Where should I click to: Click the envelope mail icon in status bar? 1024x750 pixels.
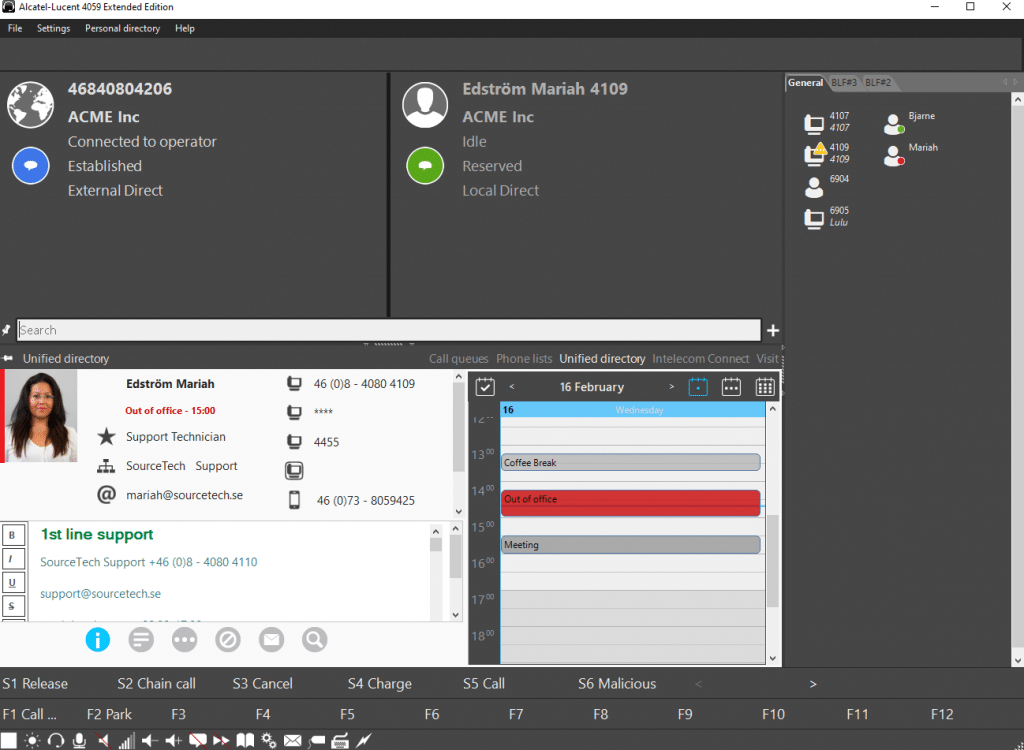tap(293, 740)
